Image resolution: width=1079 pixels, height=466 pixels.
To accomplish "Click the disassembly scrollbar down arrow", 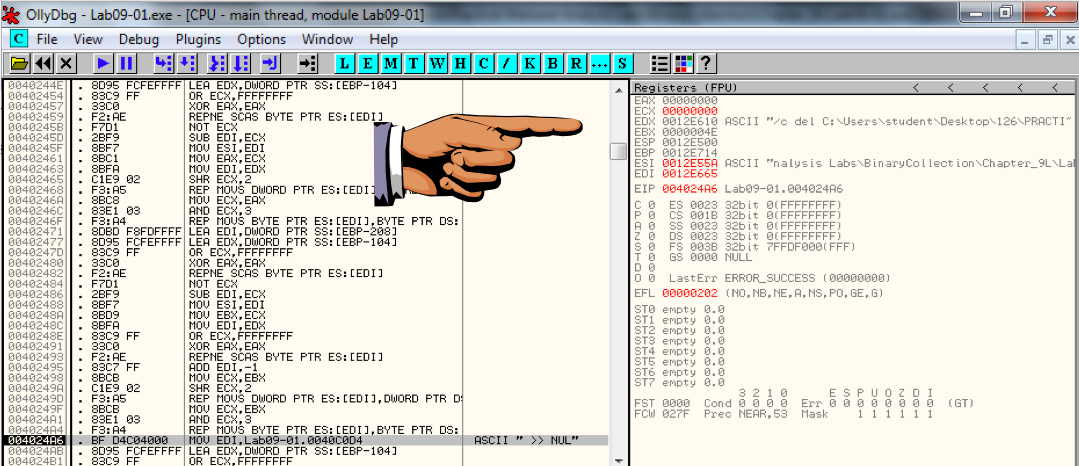I will (x=619, y=460).
